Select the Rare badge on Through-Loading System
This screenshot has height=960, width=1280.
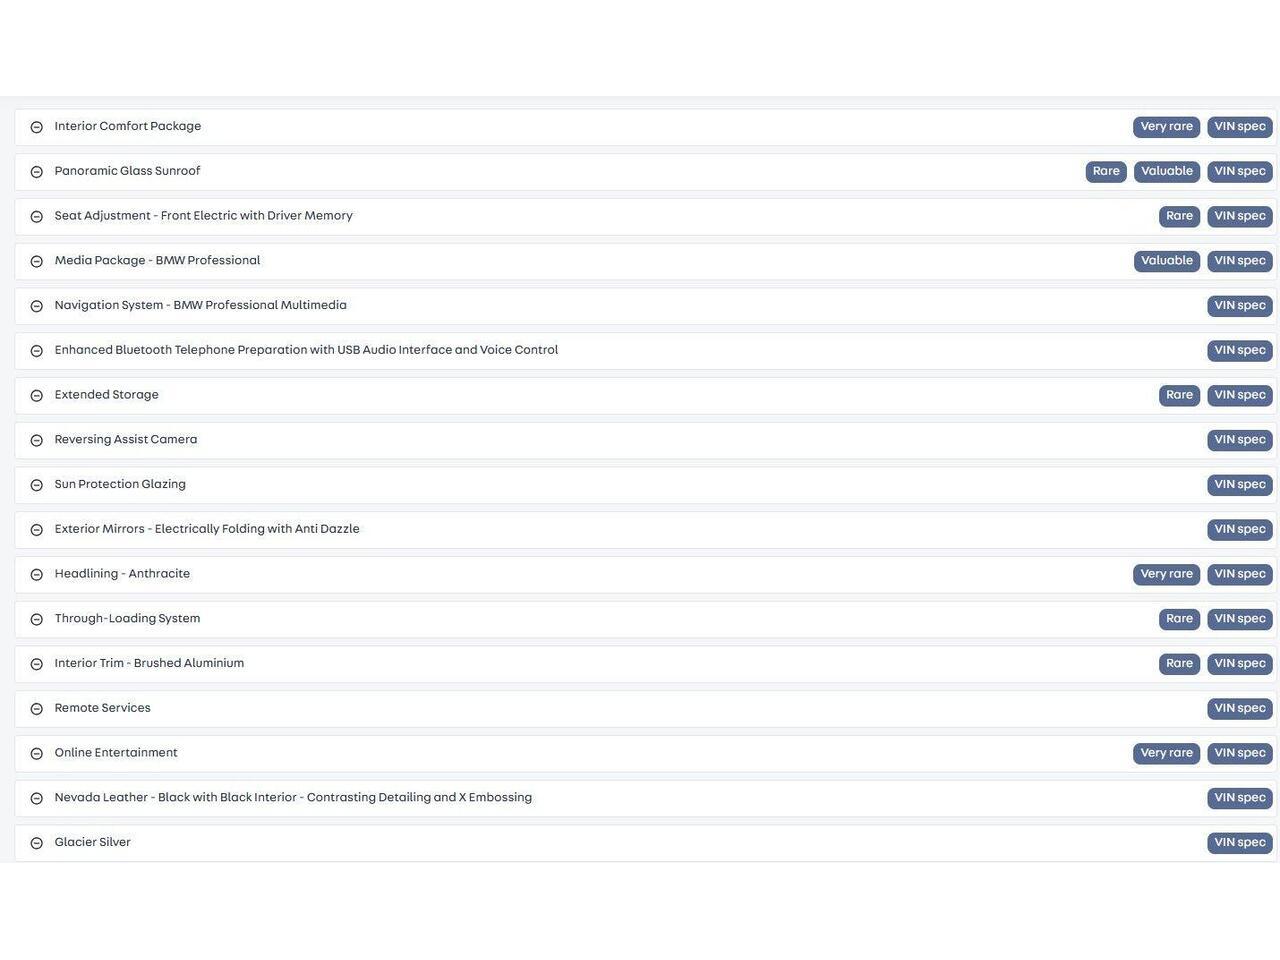1180,619
